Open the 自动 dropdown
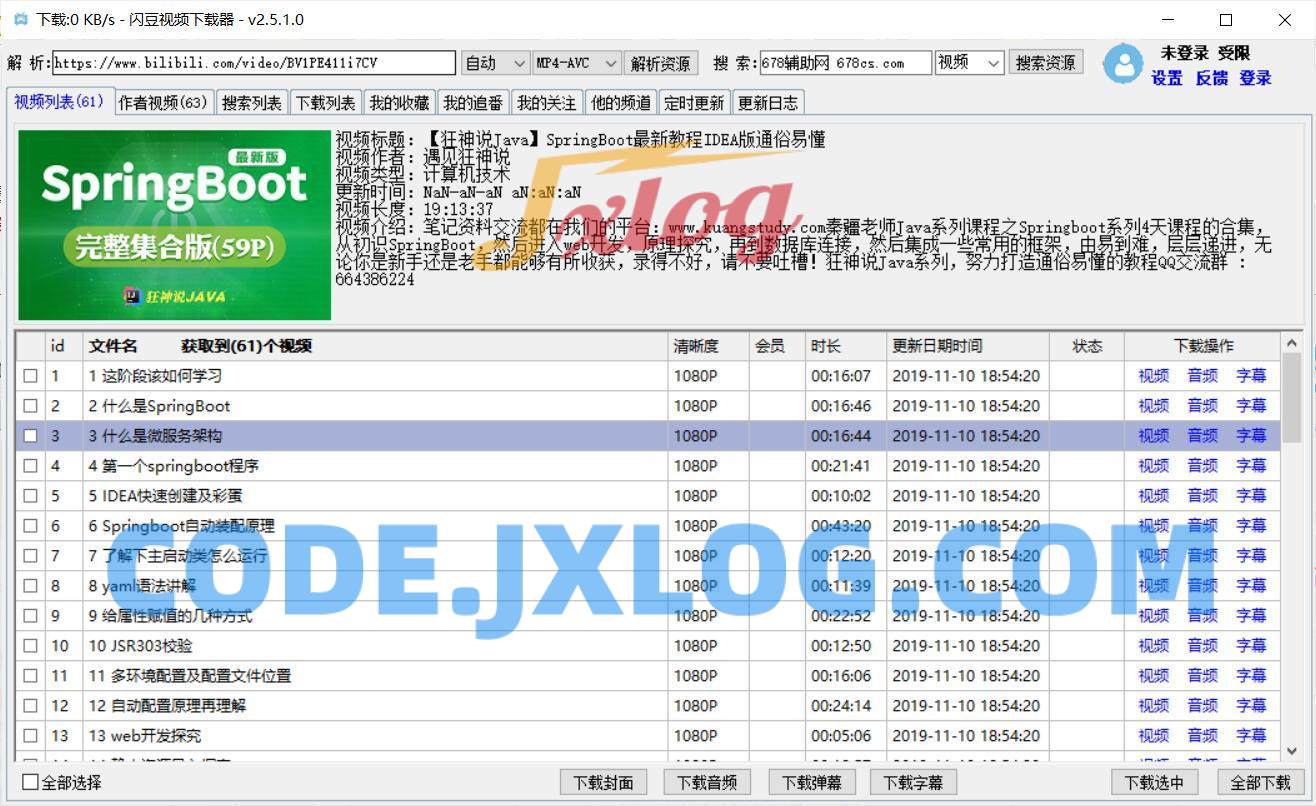1316x806 pixels. [x=495, y=63]
